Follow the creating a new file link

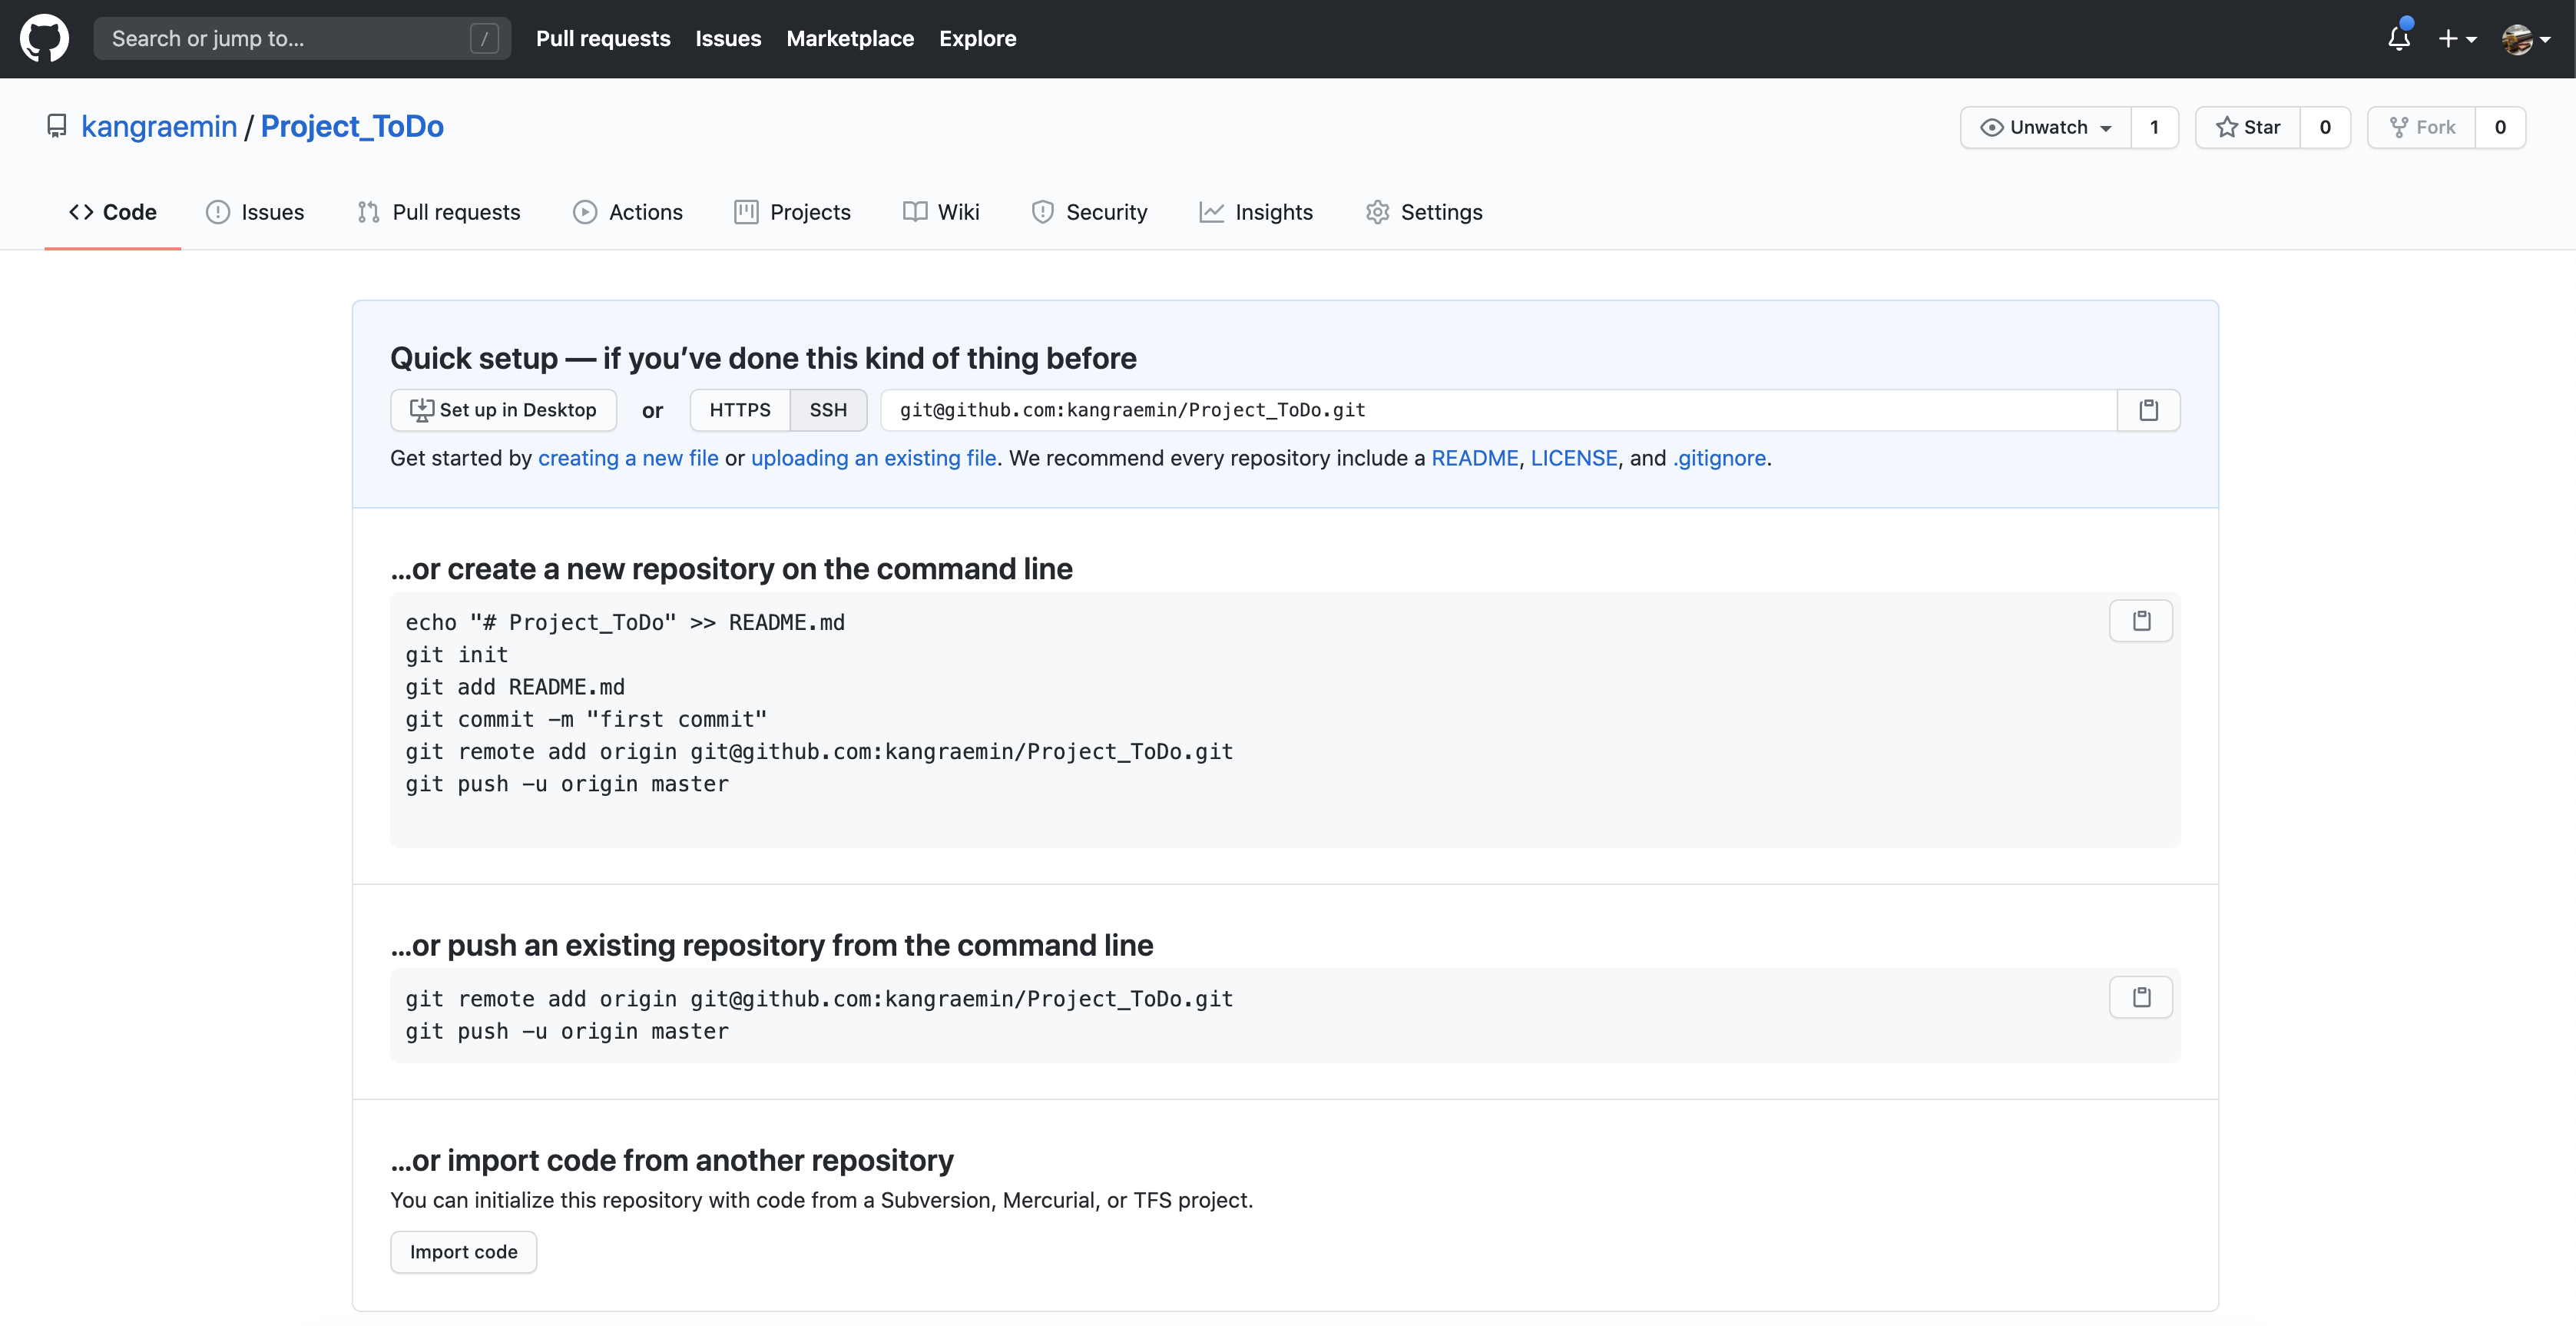[x=628, y=458]
